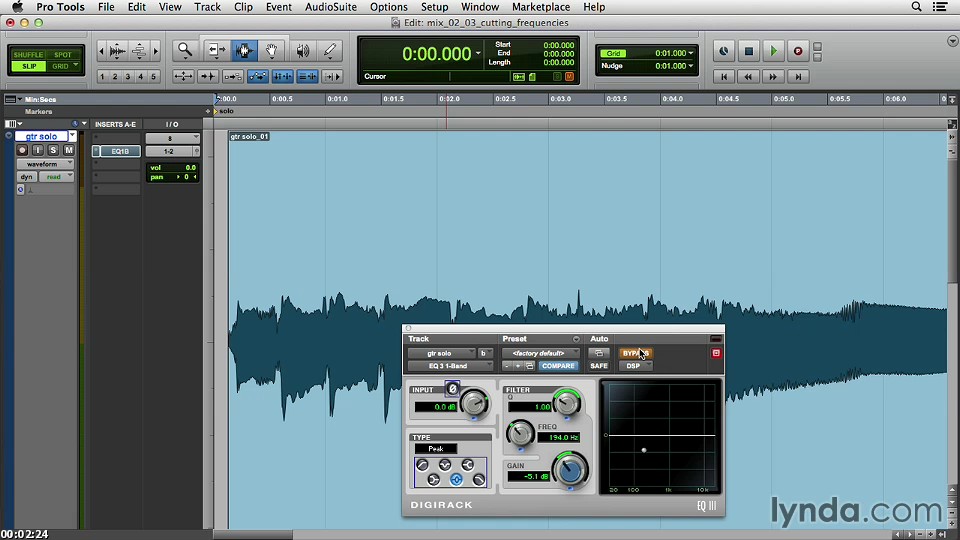960x540 pixels.
Task: Click Return to Zero button
Action: 724,77
